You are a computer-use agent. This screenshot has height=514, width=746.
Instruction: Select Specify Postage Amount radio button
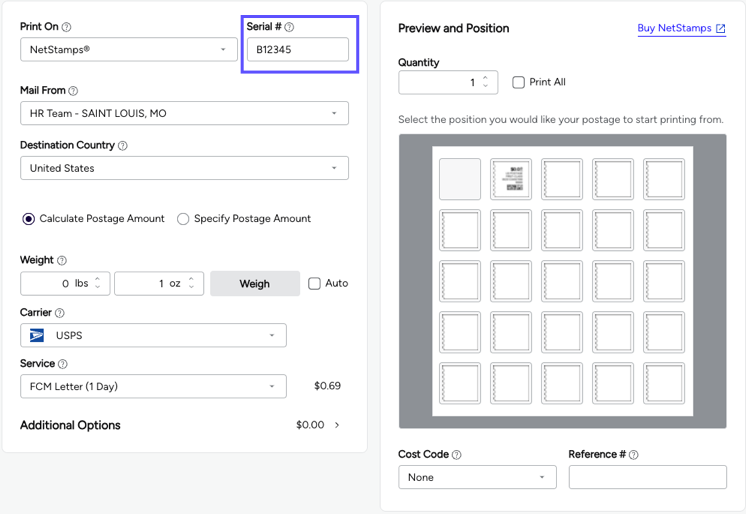183,219
